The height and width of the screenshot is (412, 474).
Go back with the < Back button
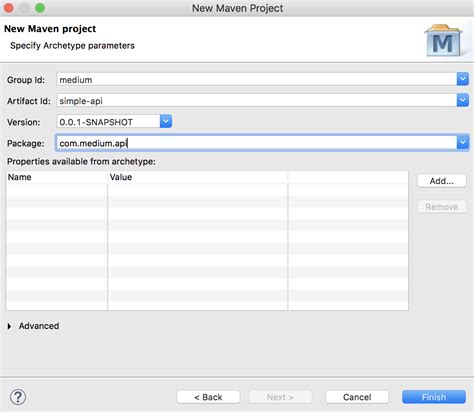tap(208, 397)
